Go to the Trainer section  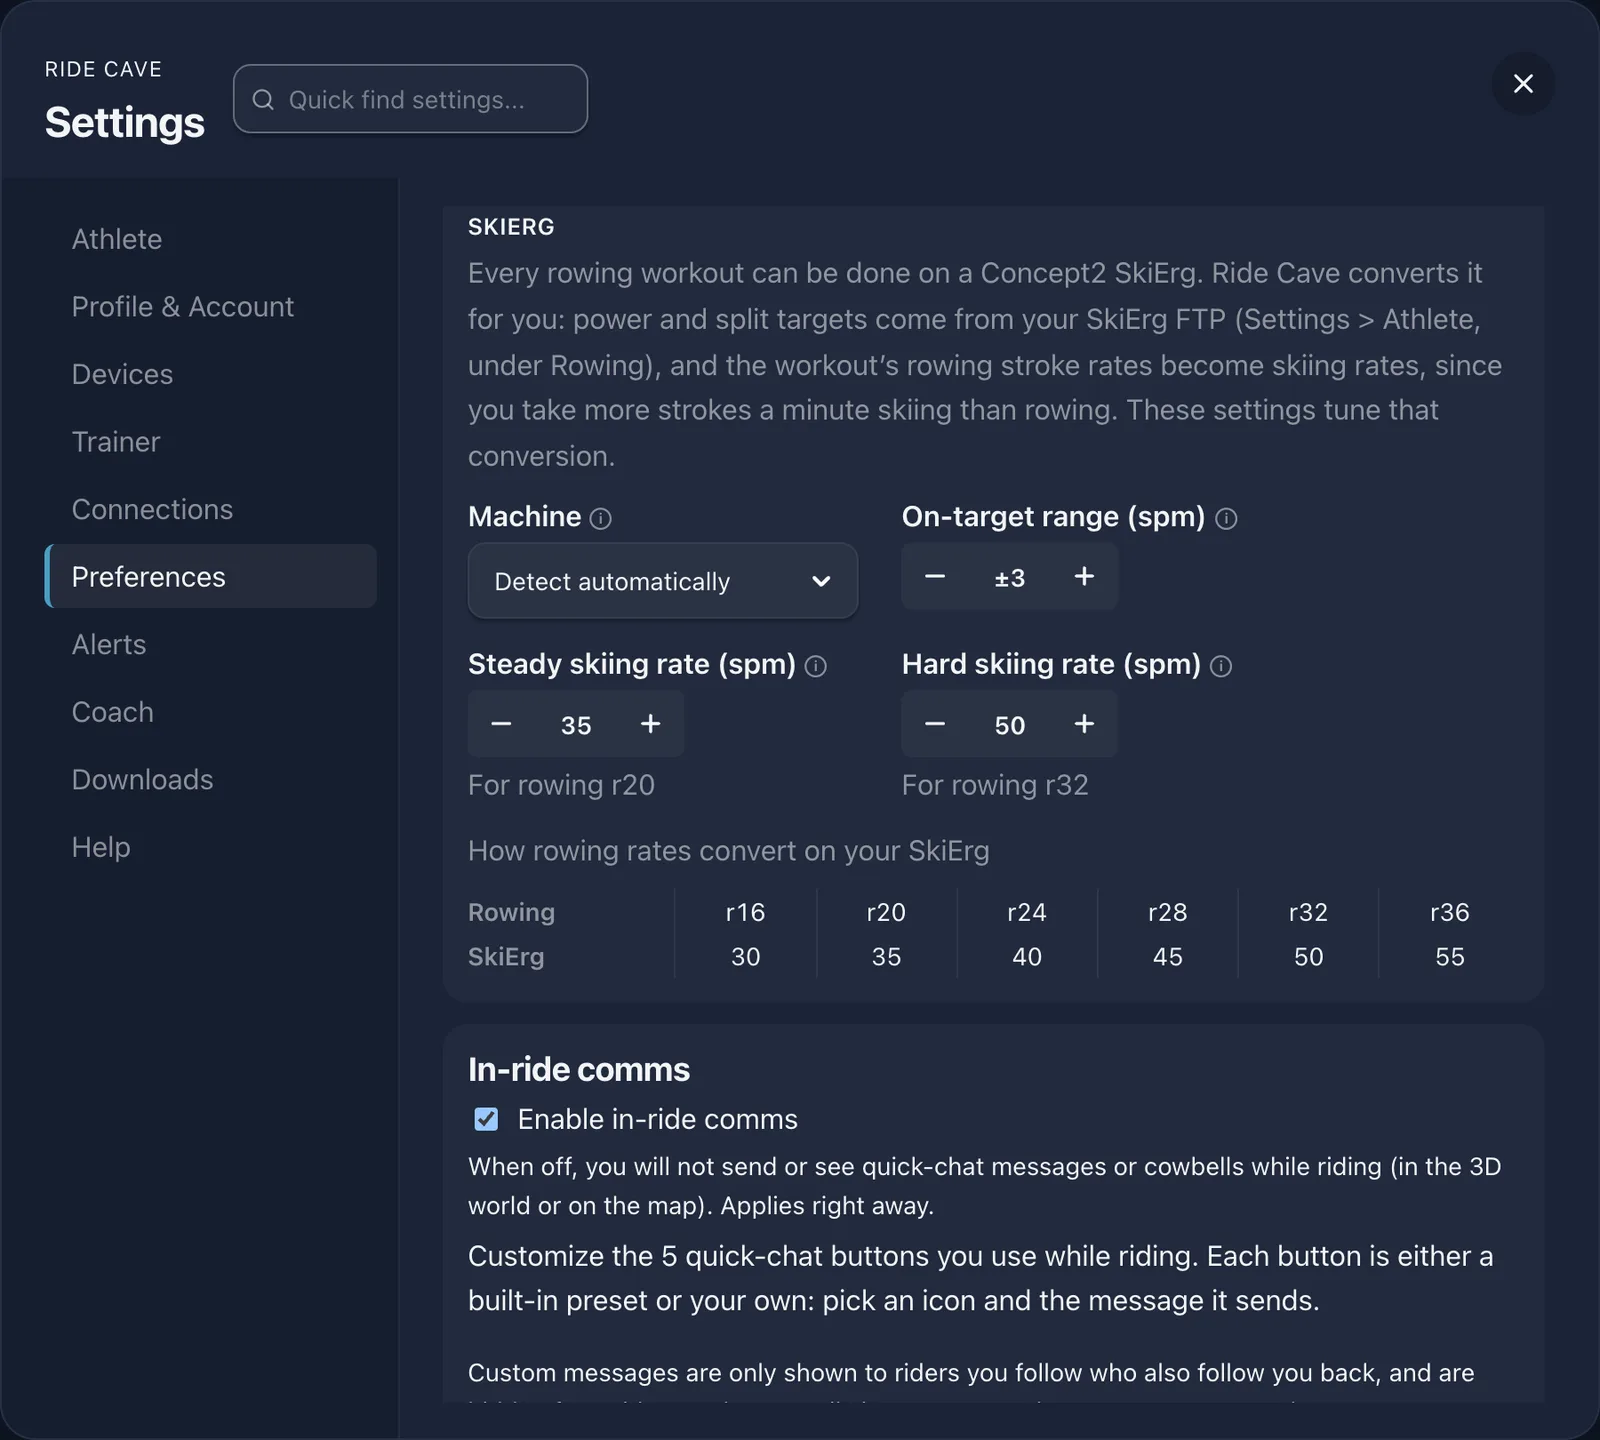(211, 442)
